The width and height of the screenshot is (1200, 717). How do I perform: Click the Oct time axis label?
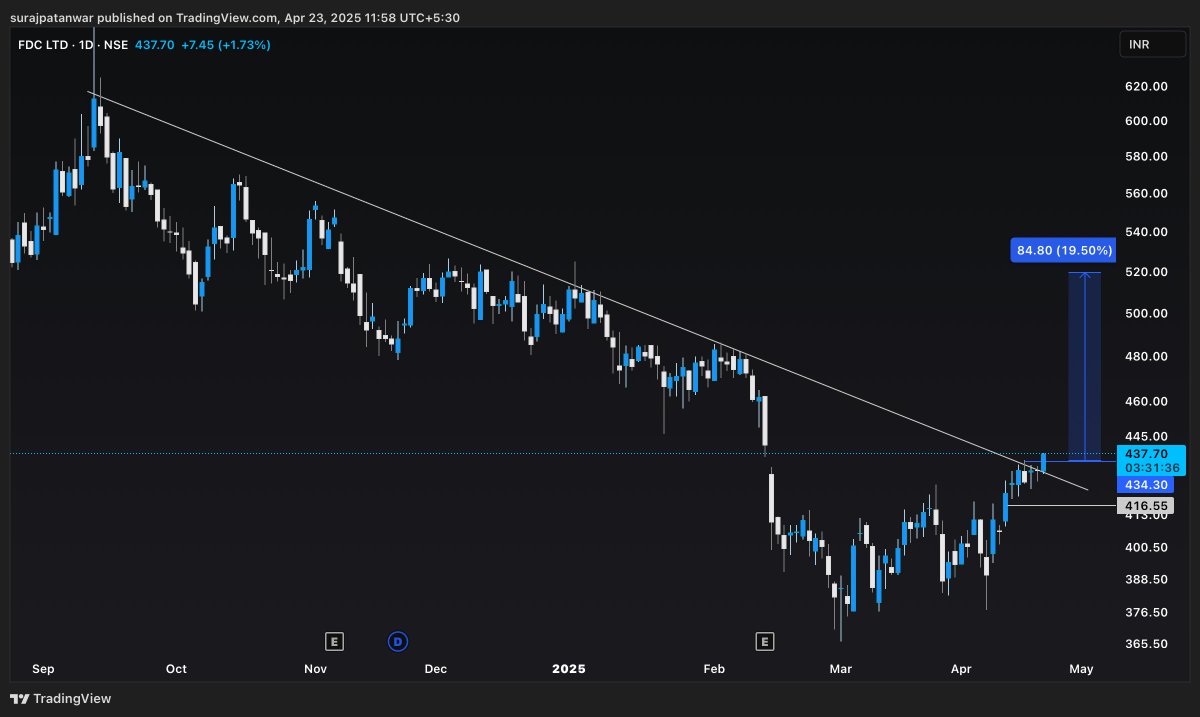[x=176, y=668]
